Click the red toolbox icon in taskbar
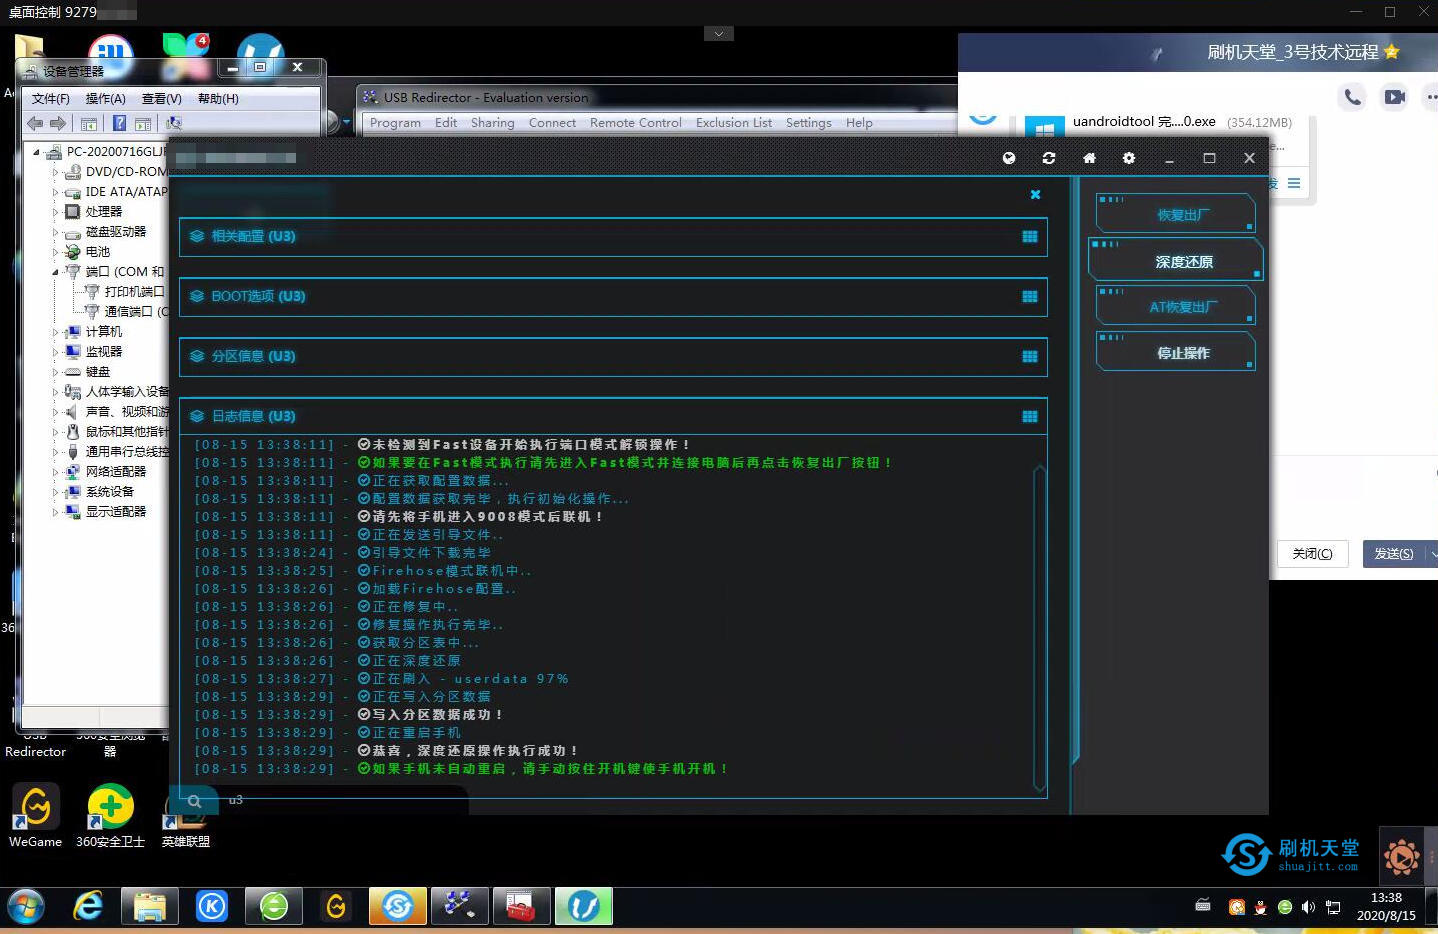This screenshot has width=1438, height=934. [x=521, y=906]
